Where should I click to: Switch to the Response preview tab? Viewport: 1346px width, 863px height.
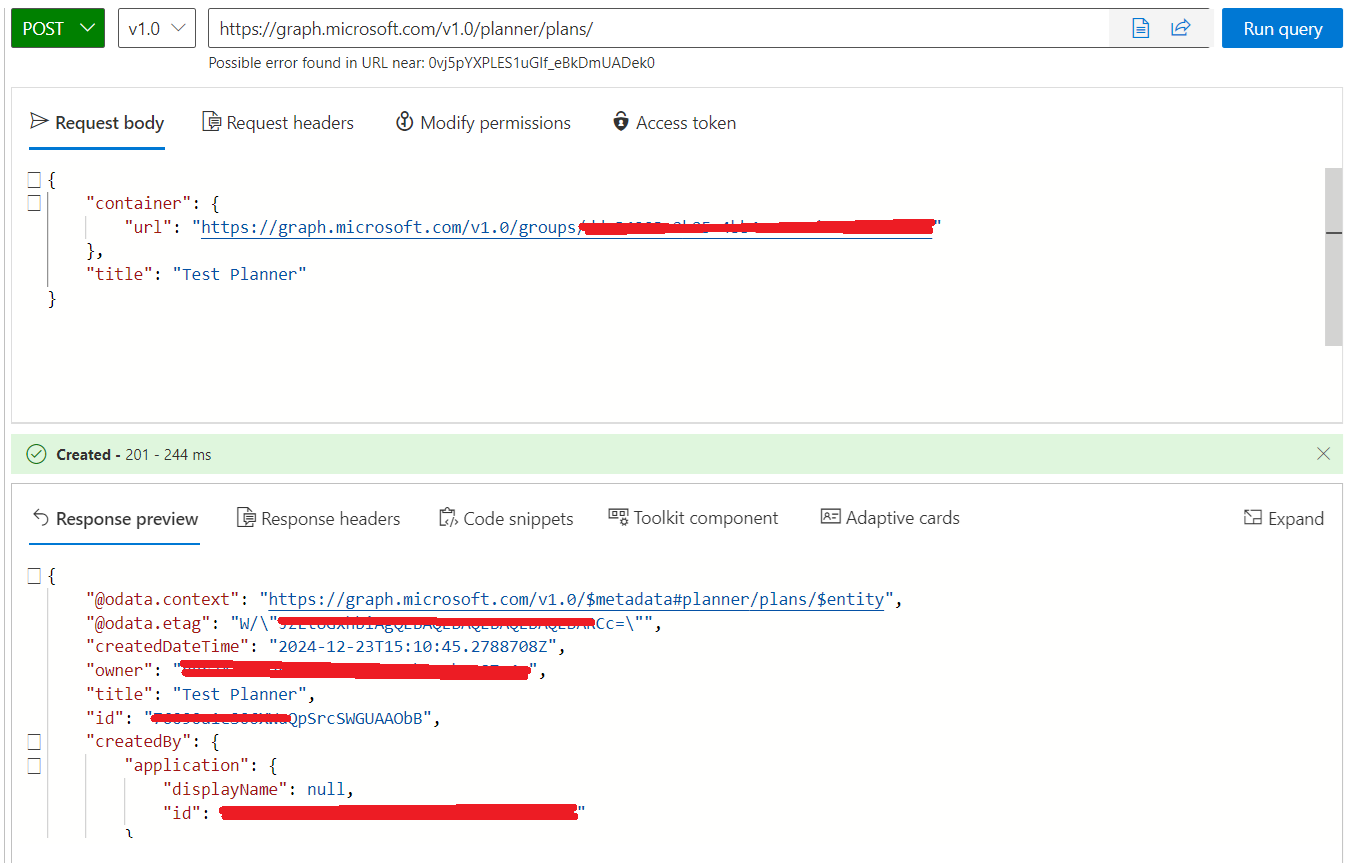(114, 519)
